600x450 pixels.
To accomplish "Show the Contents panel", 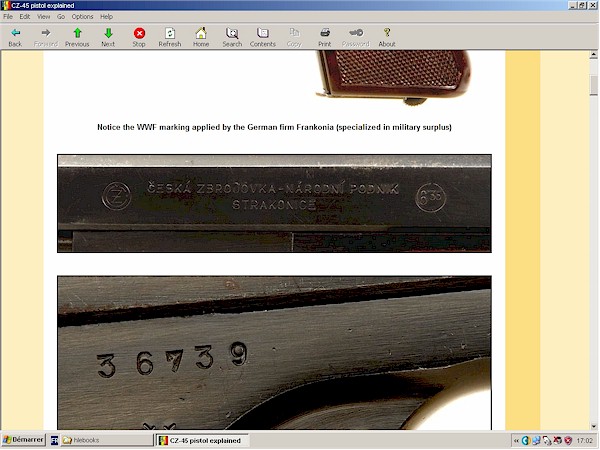I will 262,38.
